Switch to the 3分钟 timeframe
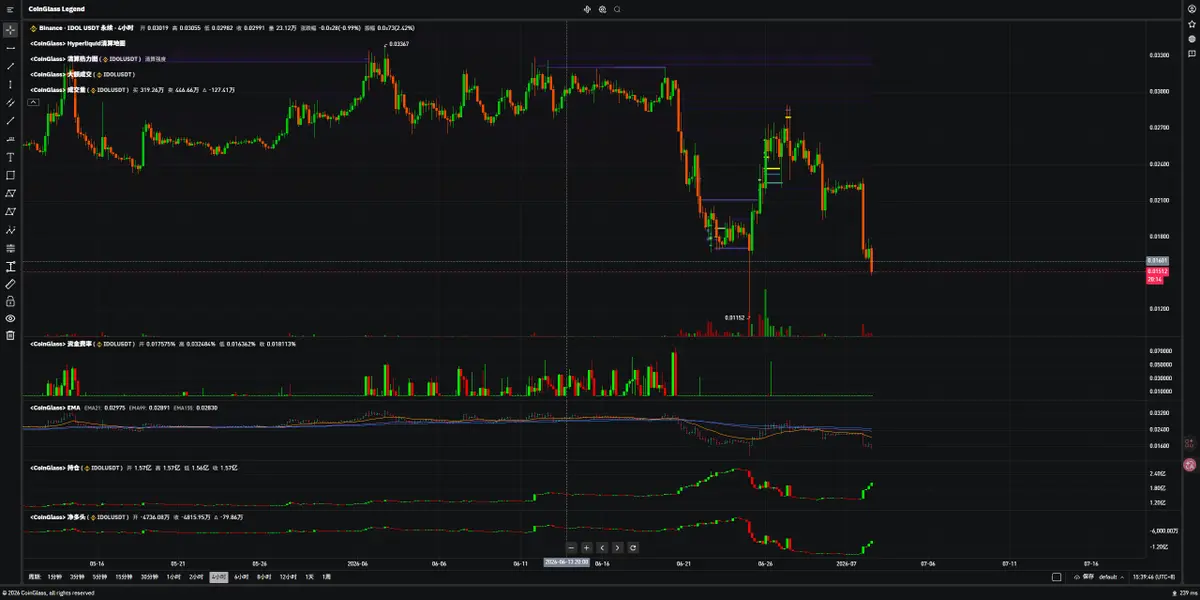The width and height of the screenshot is (1200, 600). pyautogui.click(x=77, y=577)
